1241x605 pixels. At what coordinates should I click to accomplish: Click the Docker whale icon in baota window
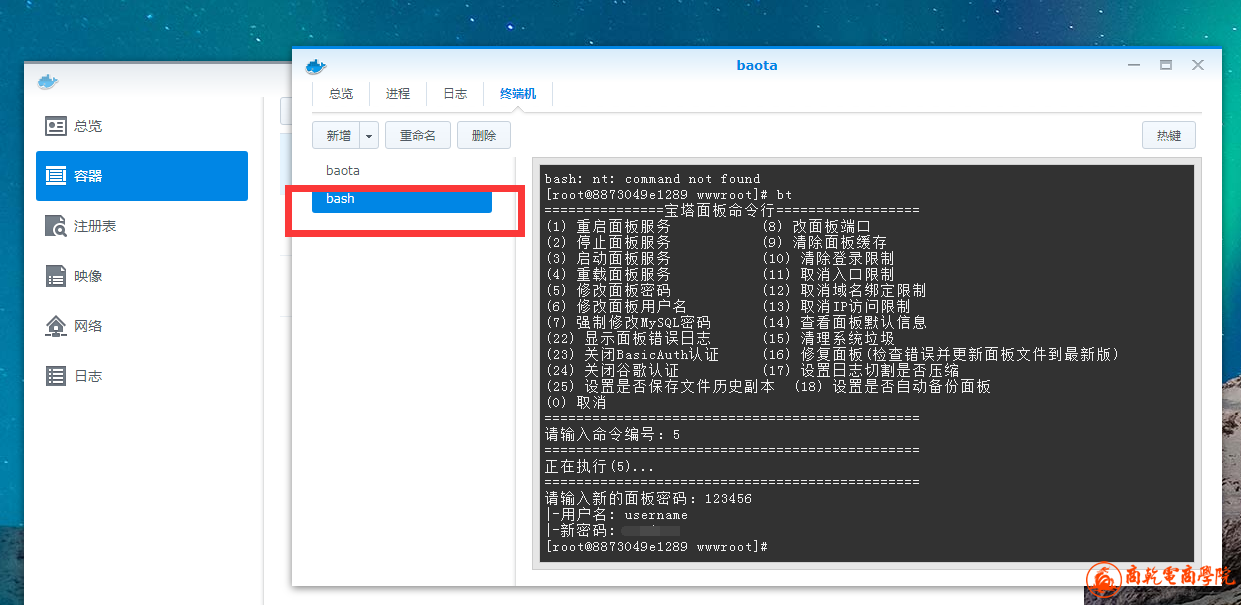[x=316, y=66]
